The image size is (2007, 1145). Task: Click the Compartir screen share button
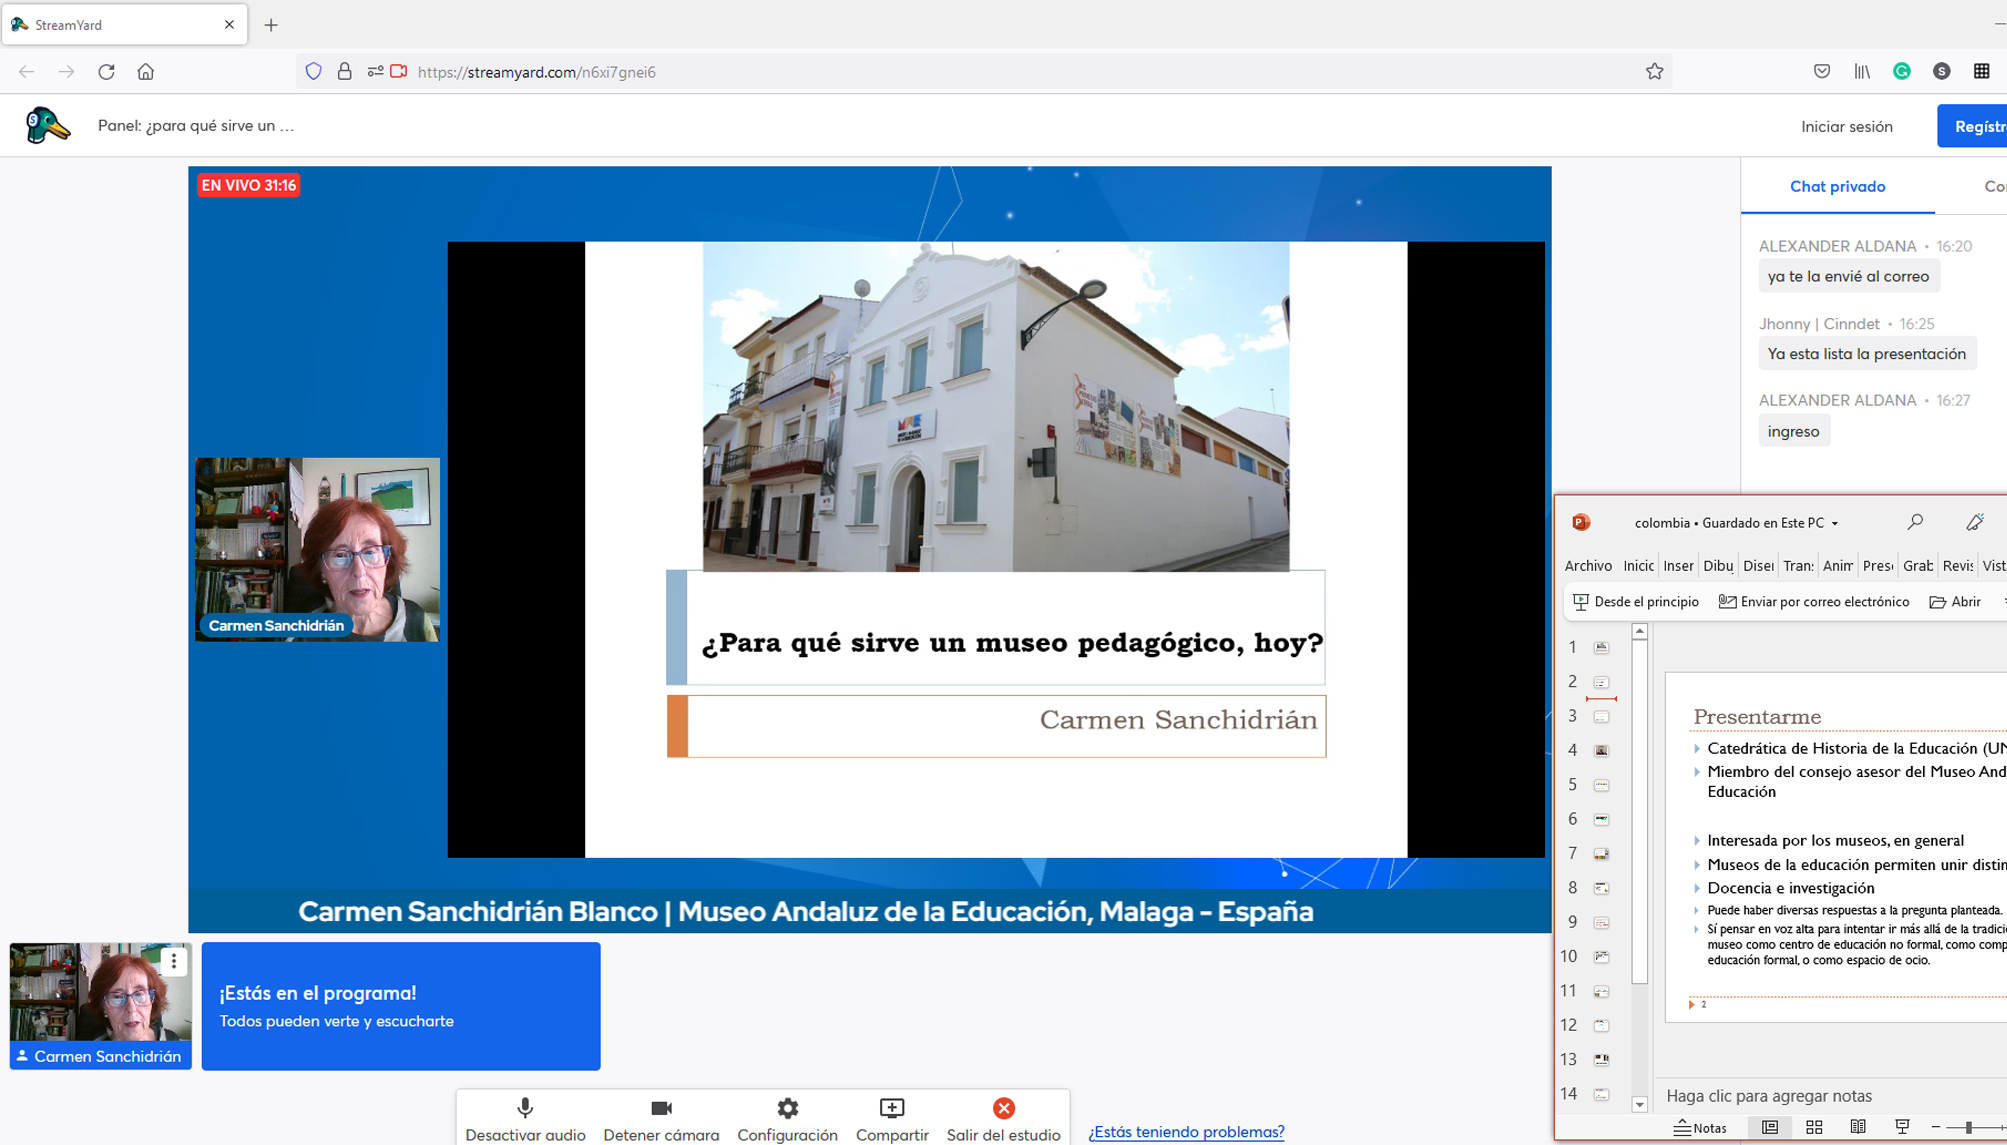[x=892, y=1119]
